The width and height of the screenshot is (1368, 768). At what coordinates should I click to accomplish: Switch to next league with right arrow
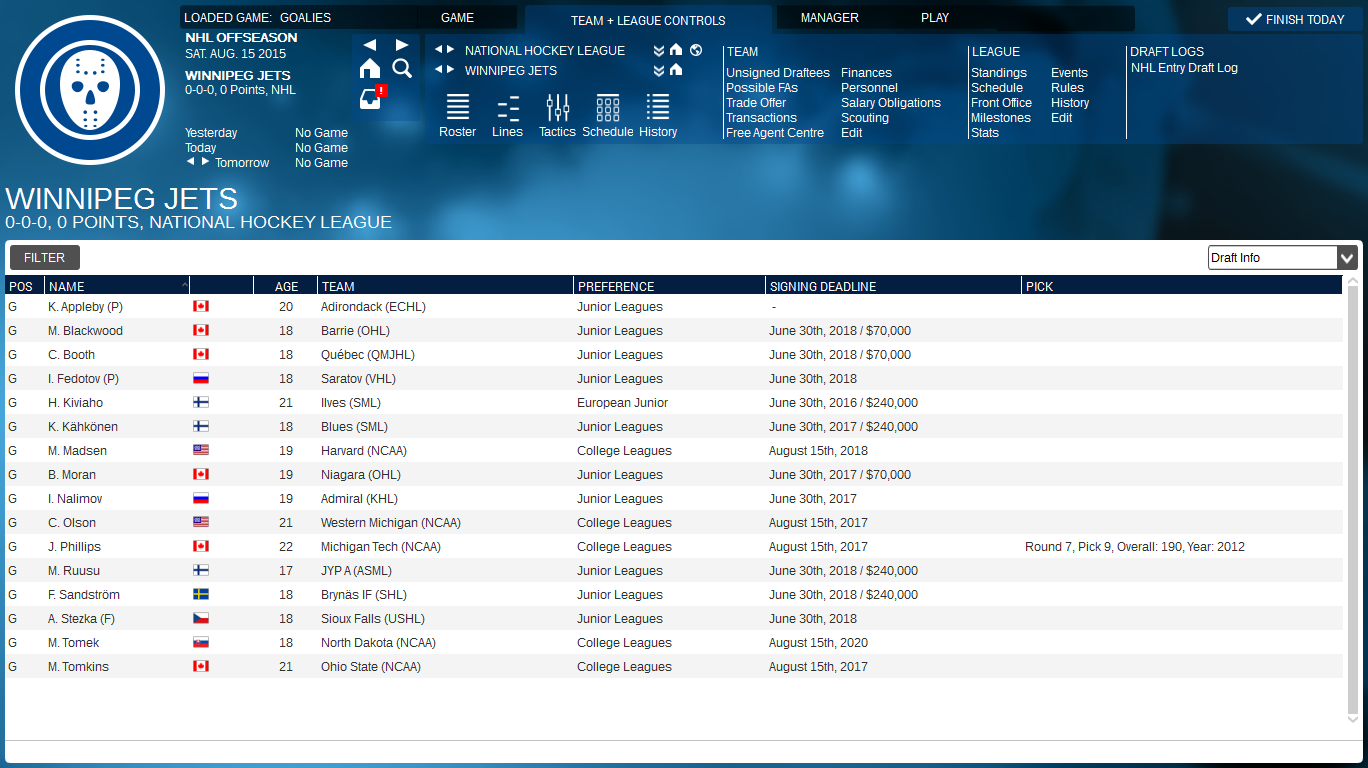tap(451, 50)
